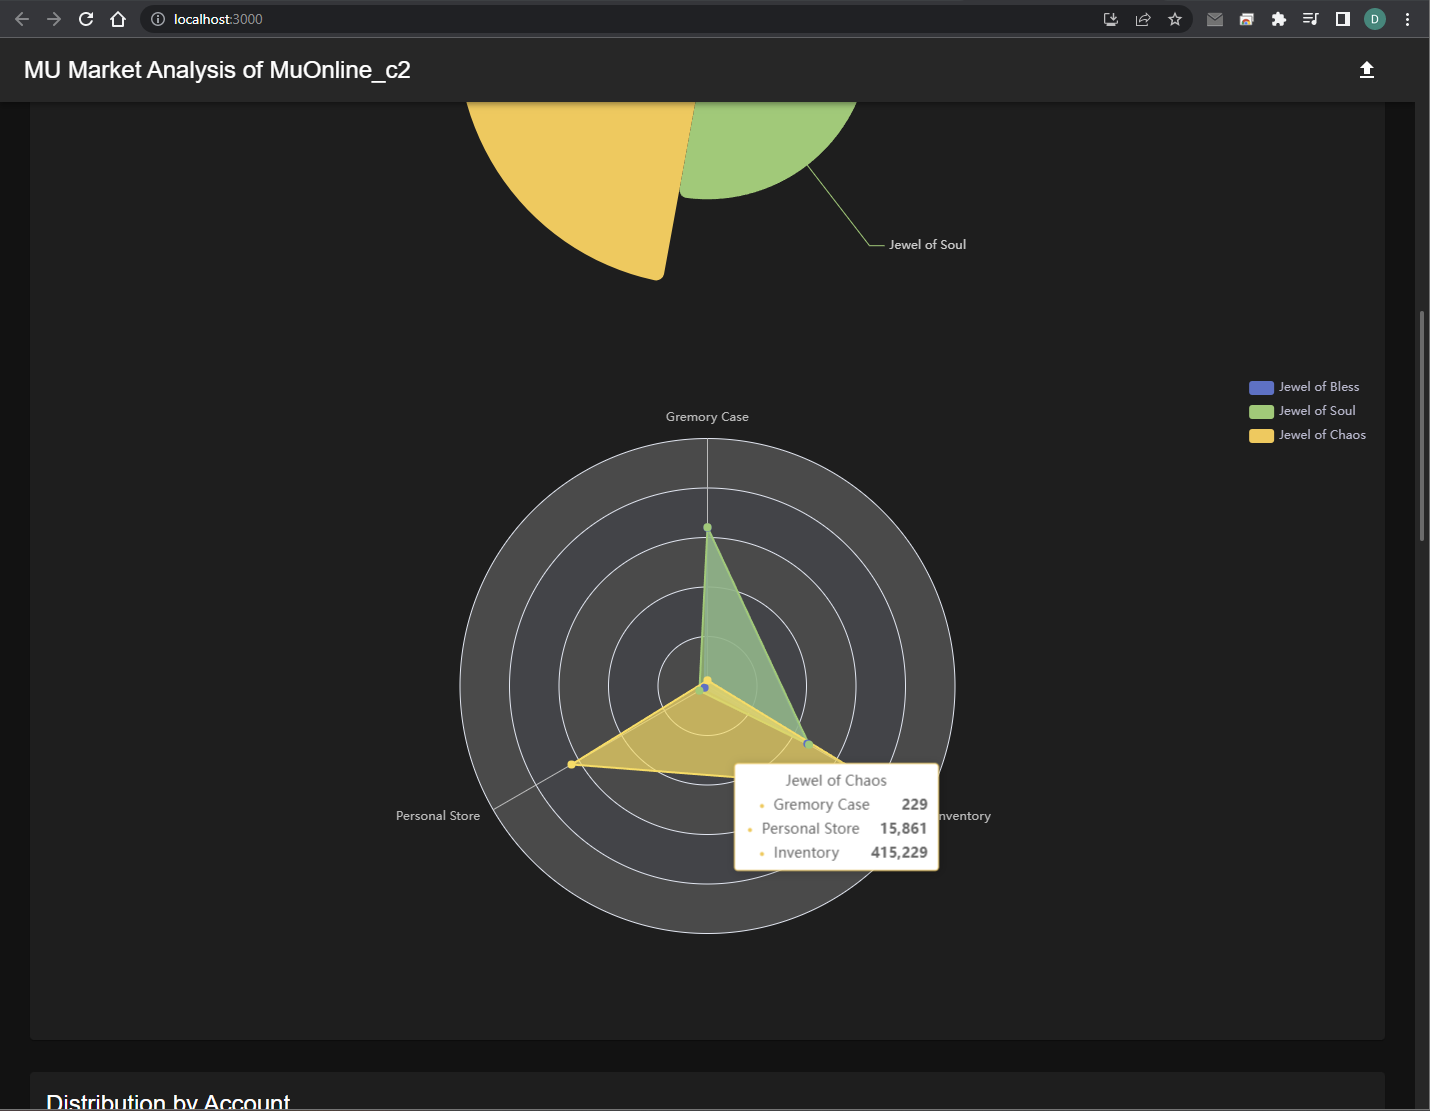Image resolution: width=1430 pixels, height=1111 pixels.
Task: Click the green radar point on Gremory axis
Action: tap(707, 527)
